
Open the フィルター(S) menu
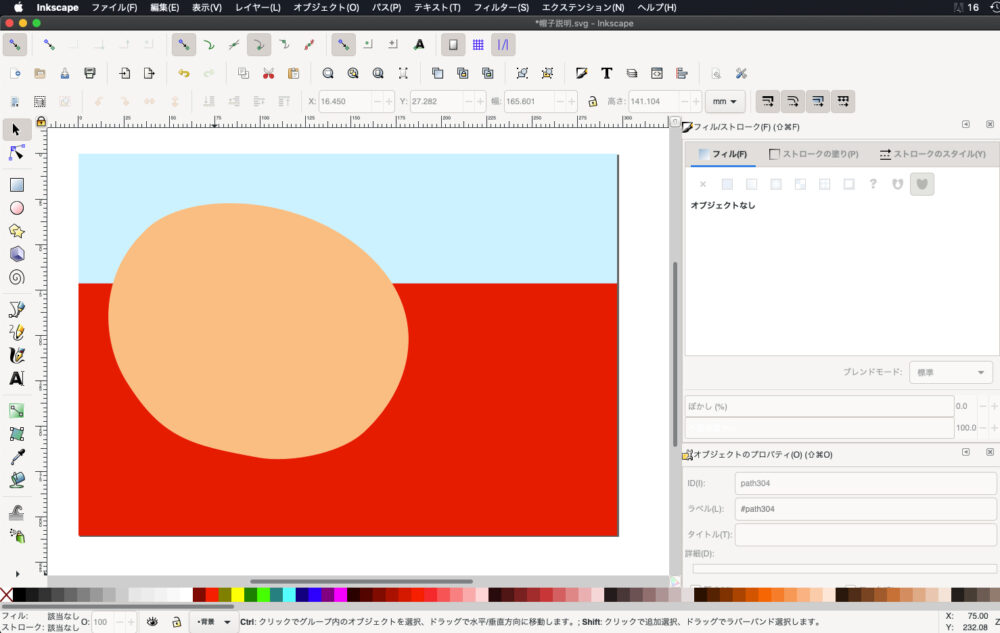[x=501, y=7]
